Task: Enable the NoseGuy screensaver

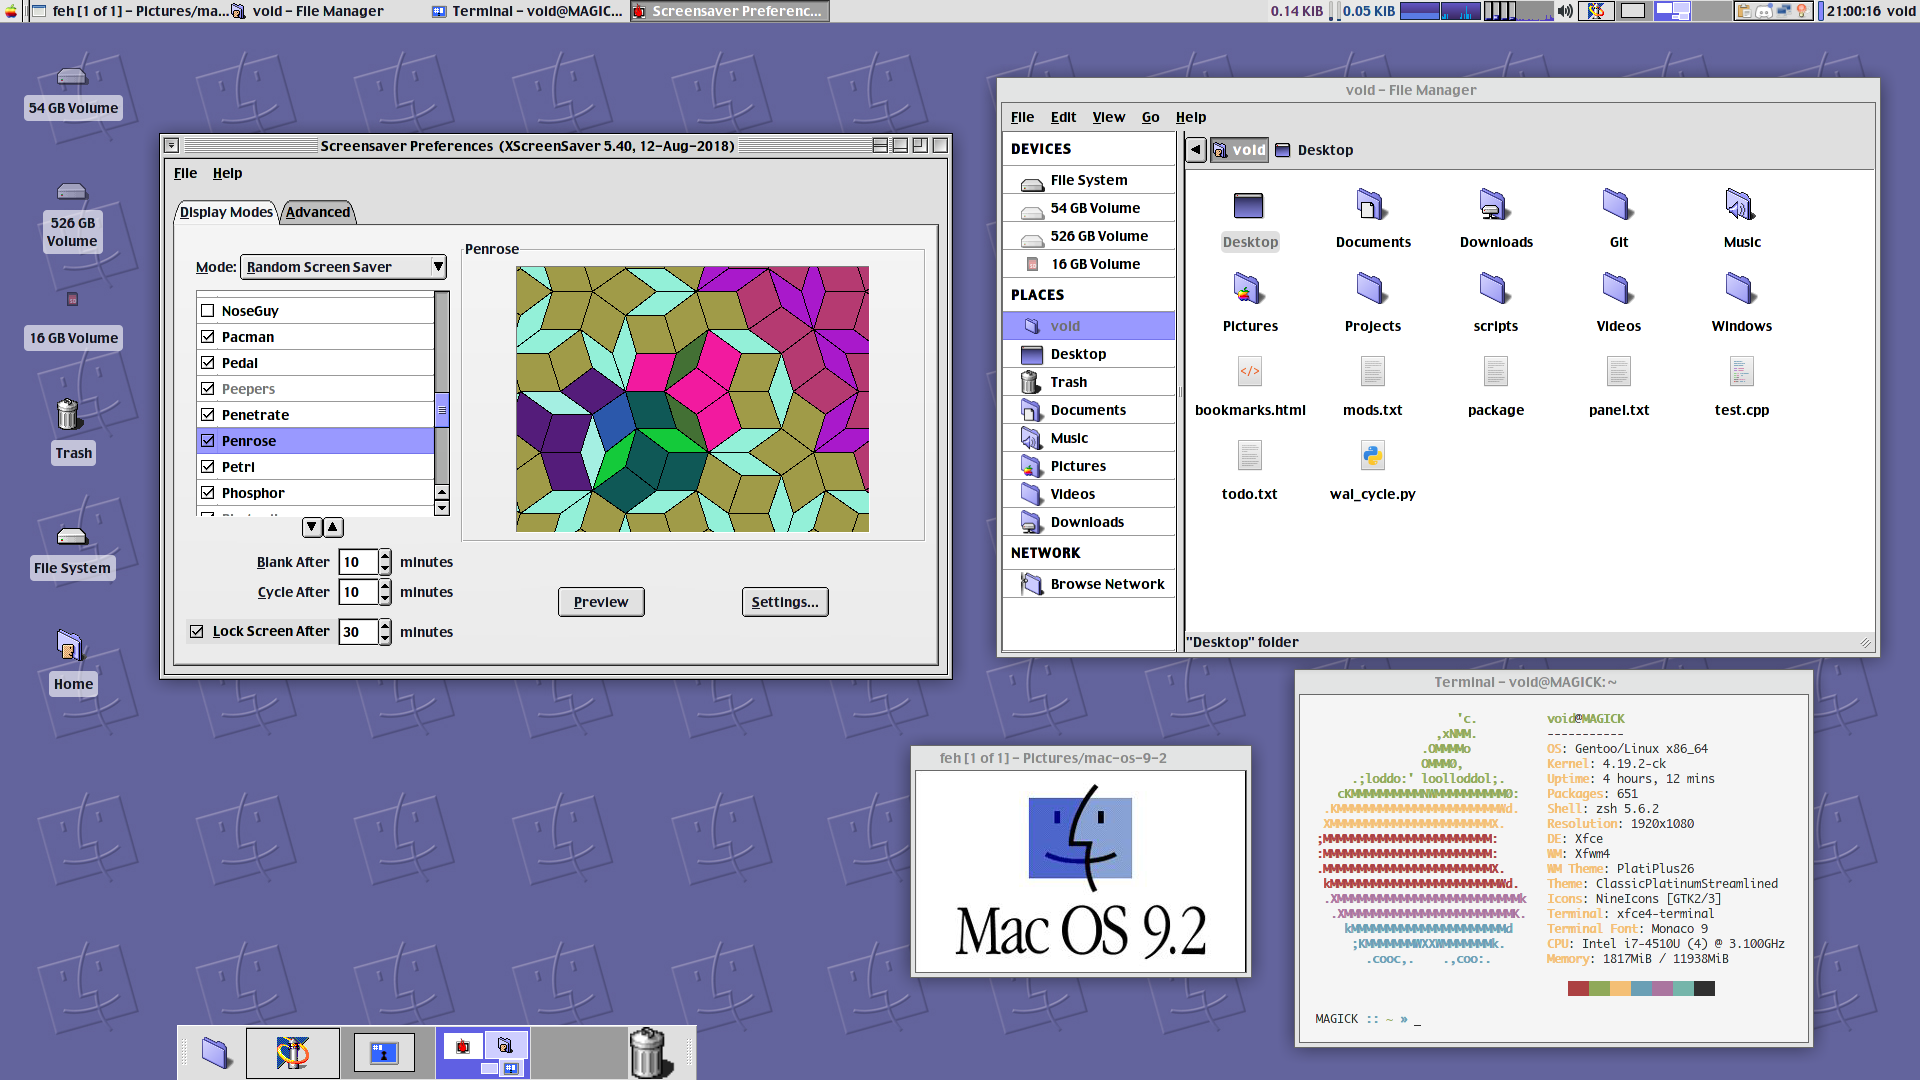Action: 206,310
